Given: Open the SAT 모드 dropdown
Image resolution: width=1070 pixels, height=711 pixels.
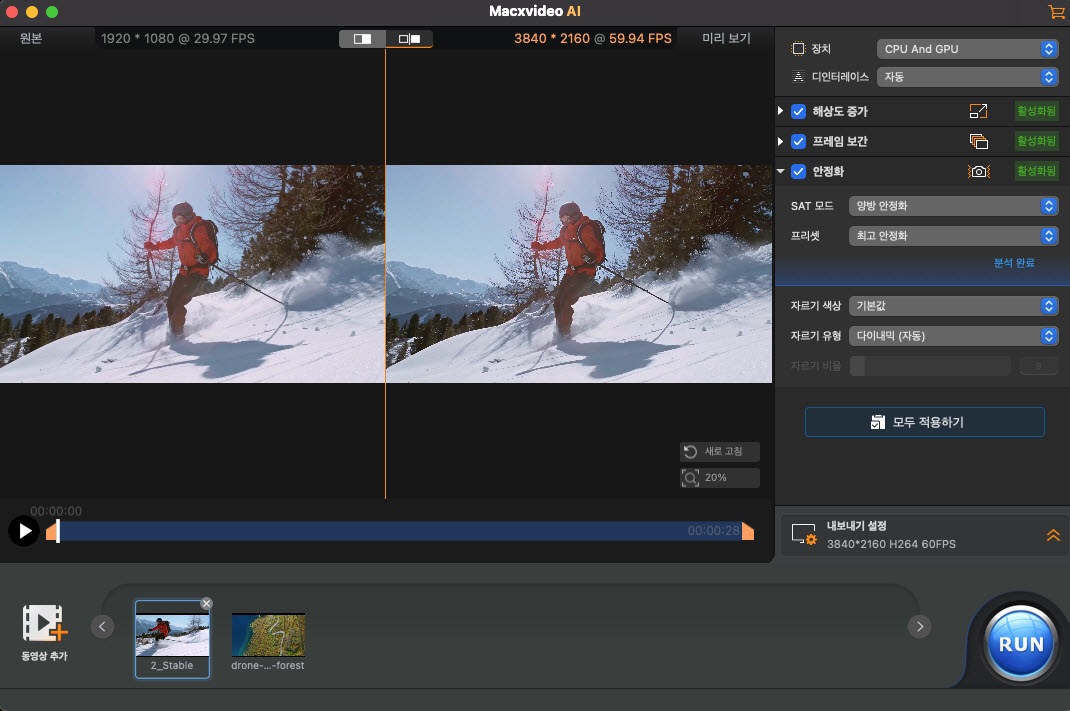Looking at the screenshot, I should pos(952,206).
